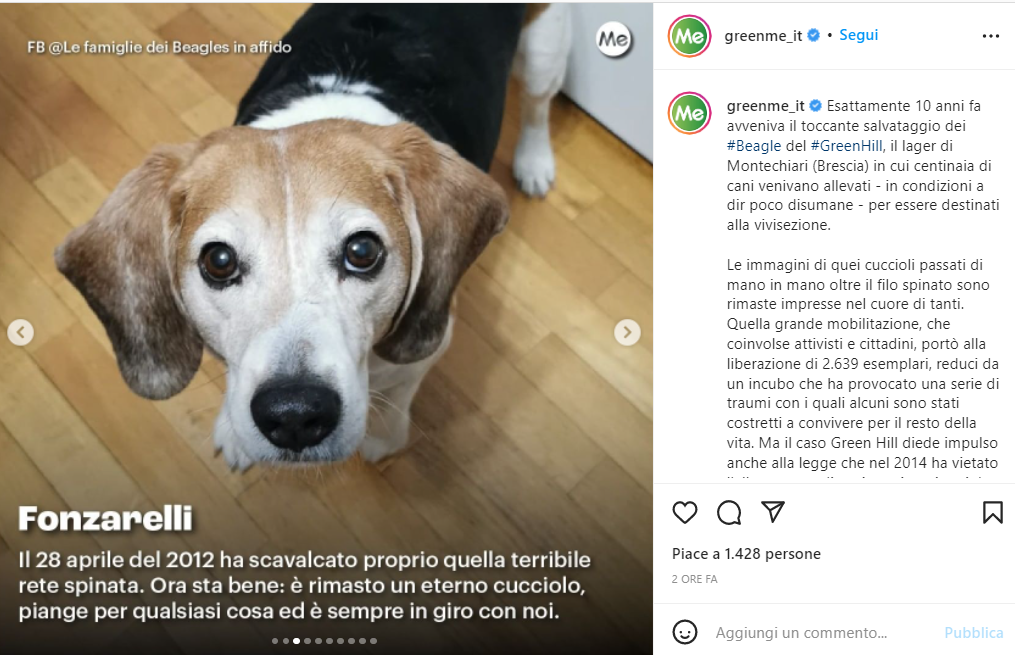Open greenme_it username in header
1015x655 pixels.
pos(763,36)
